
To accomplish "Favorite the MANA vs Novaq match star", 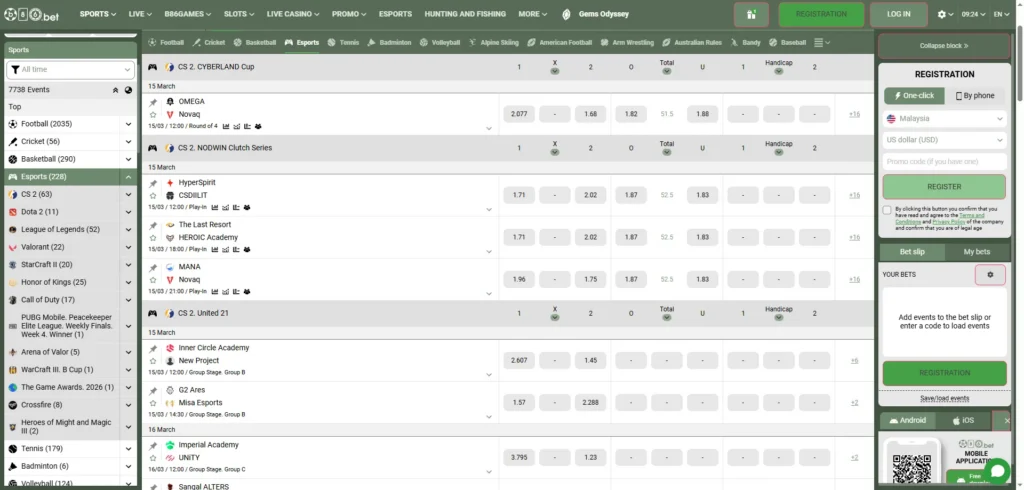I will [153, 280].
